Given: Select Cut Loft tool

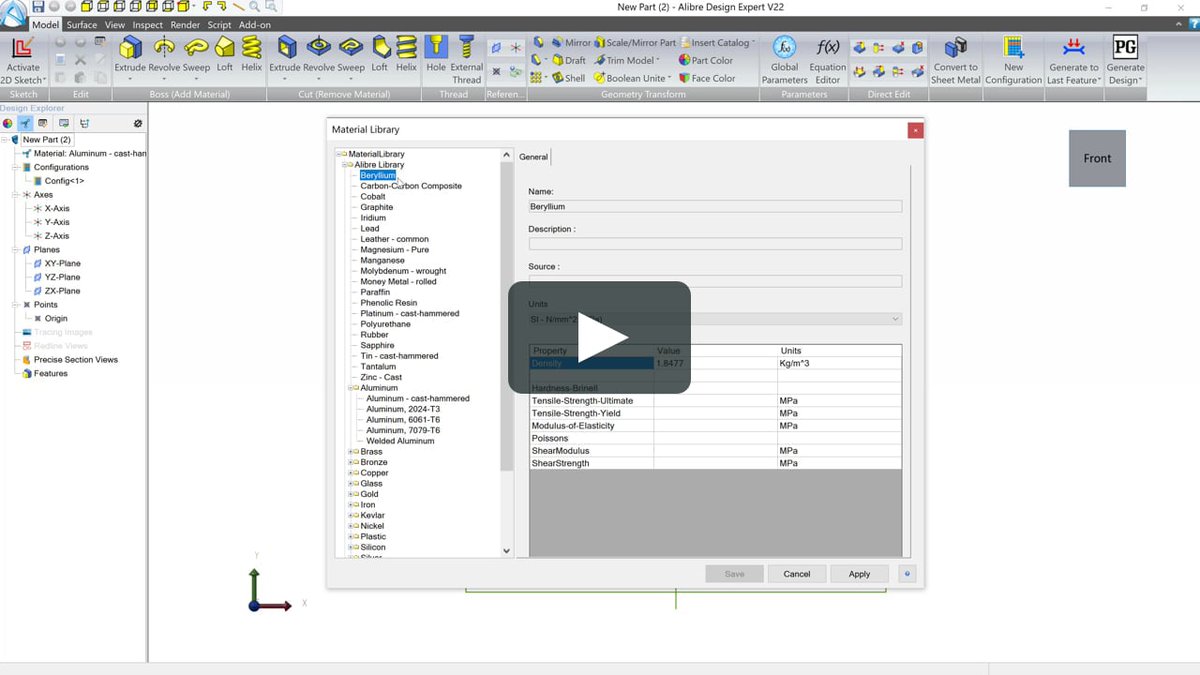Looking at the screenshot, I should [379, 55].
